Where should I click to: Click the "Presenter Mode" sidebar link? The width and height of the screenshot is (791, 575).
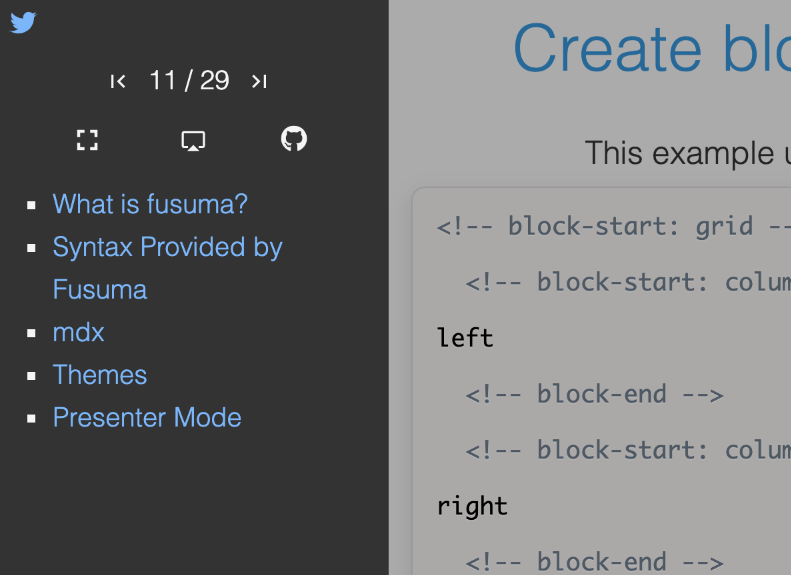(147, 417)
